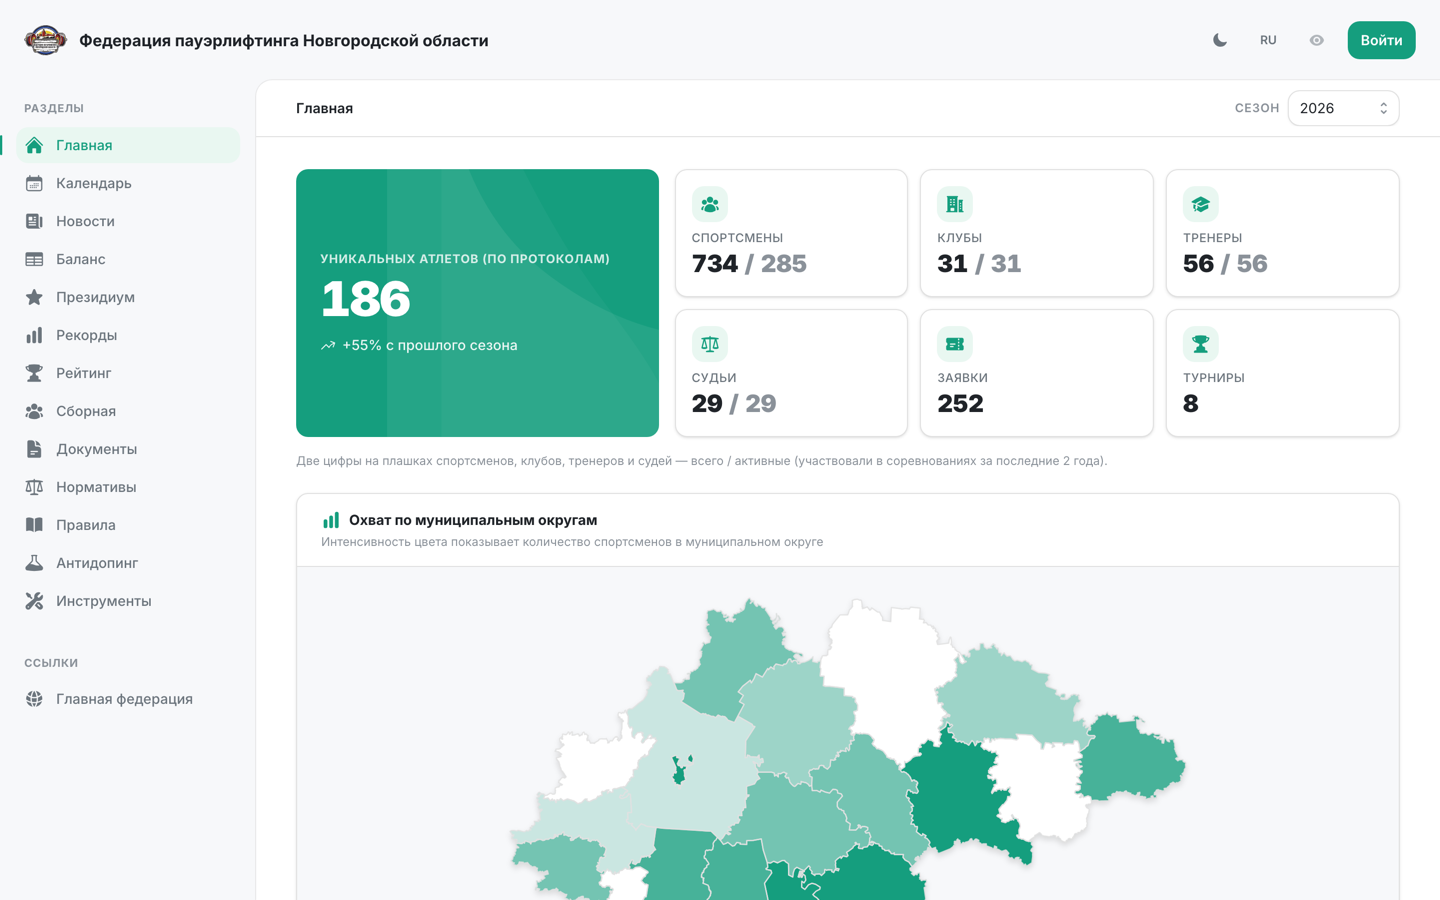Click the chart icon beside Охват heading
This screenshot has width=1440, height=900.
click(331, 520)
